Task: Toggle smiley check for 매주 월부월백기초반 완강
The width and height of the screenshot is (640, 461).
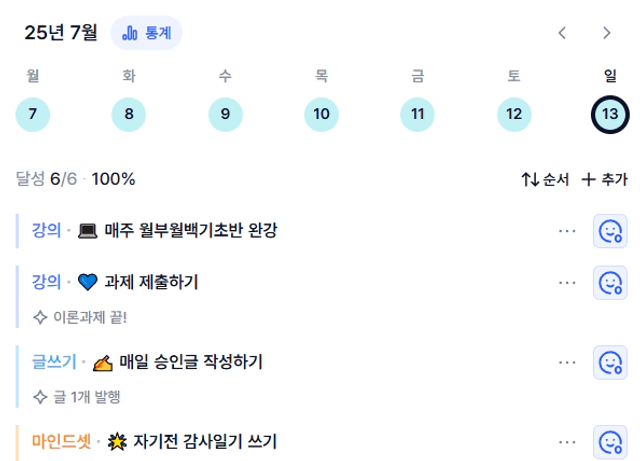Action: [610, 231]
